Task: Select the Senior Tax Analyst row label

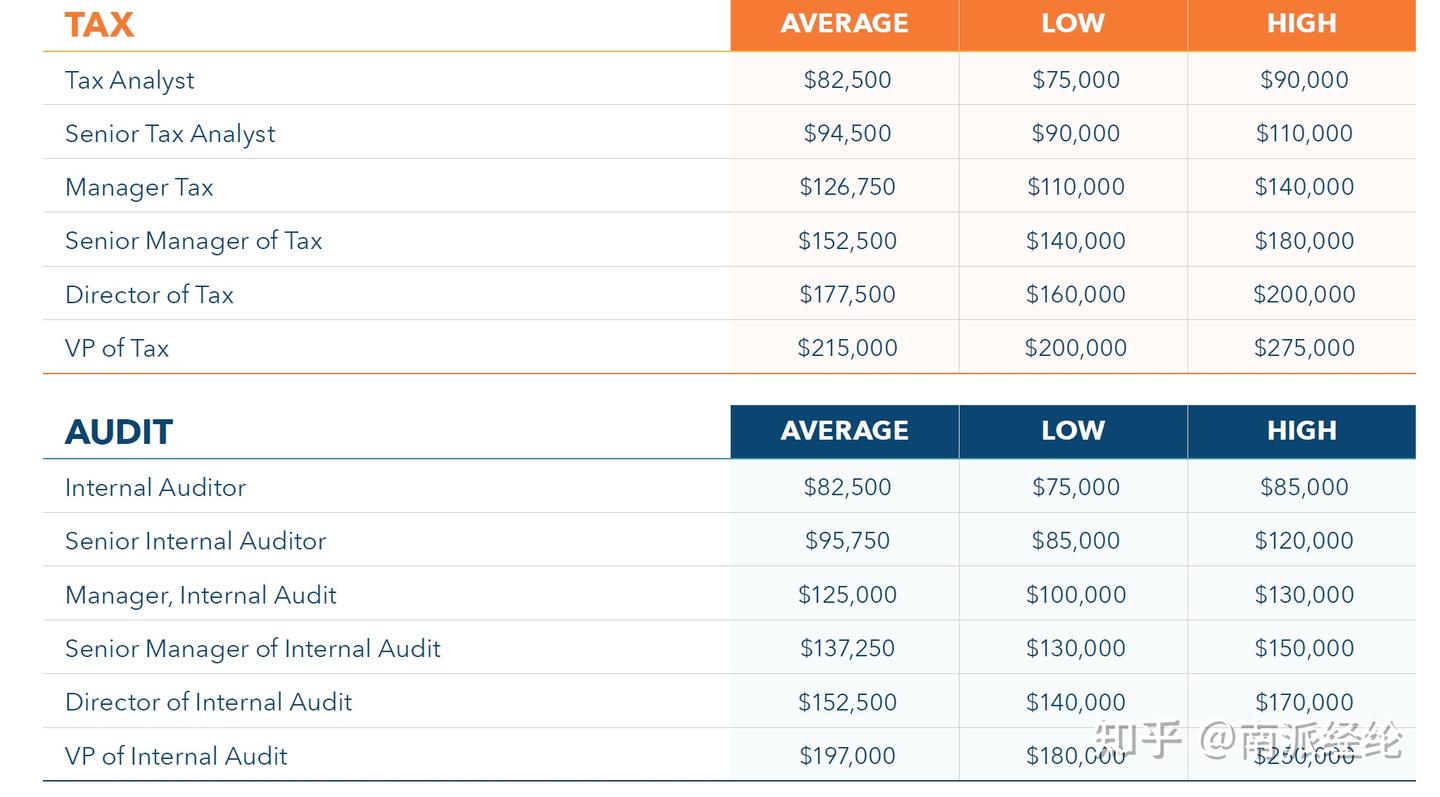Action: 170,134
